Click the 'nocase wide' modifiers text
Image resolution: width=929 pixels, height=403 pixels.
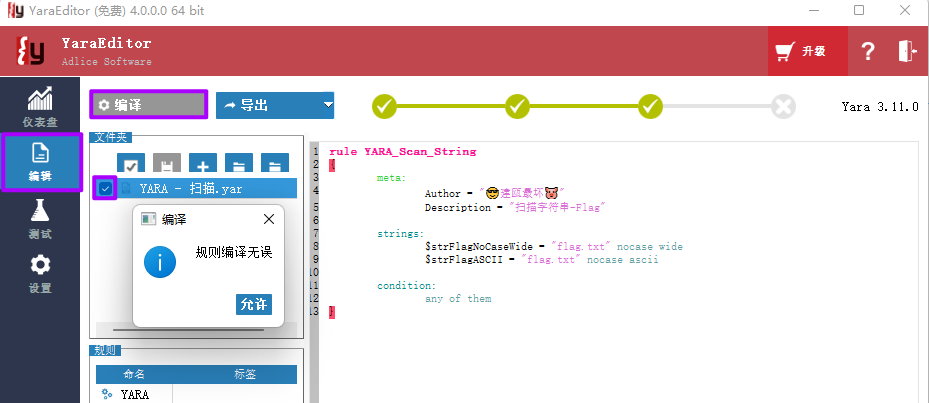650,247
